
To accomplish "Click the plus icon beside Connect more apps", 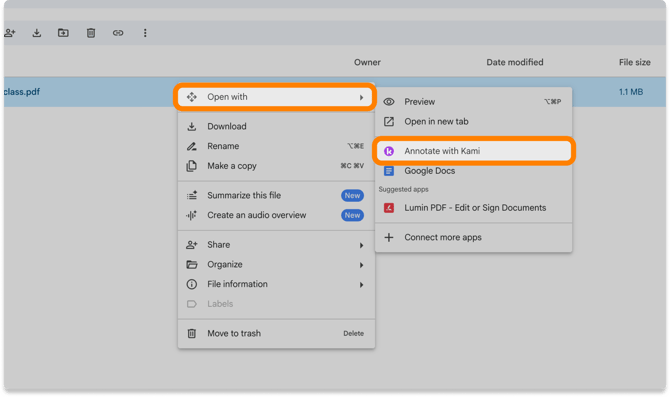I will click(x=389, y=237).
